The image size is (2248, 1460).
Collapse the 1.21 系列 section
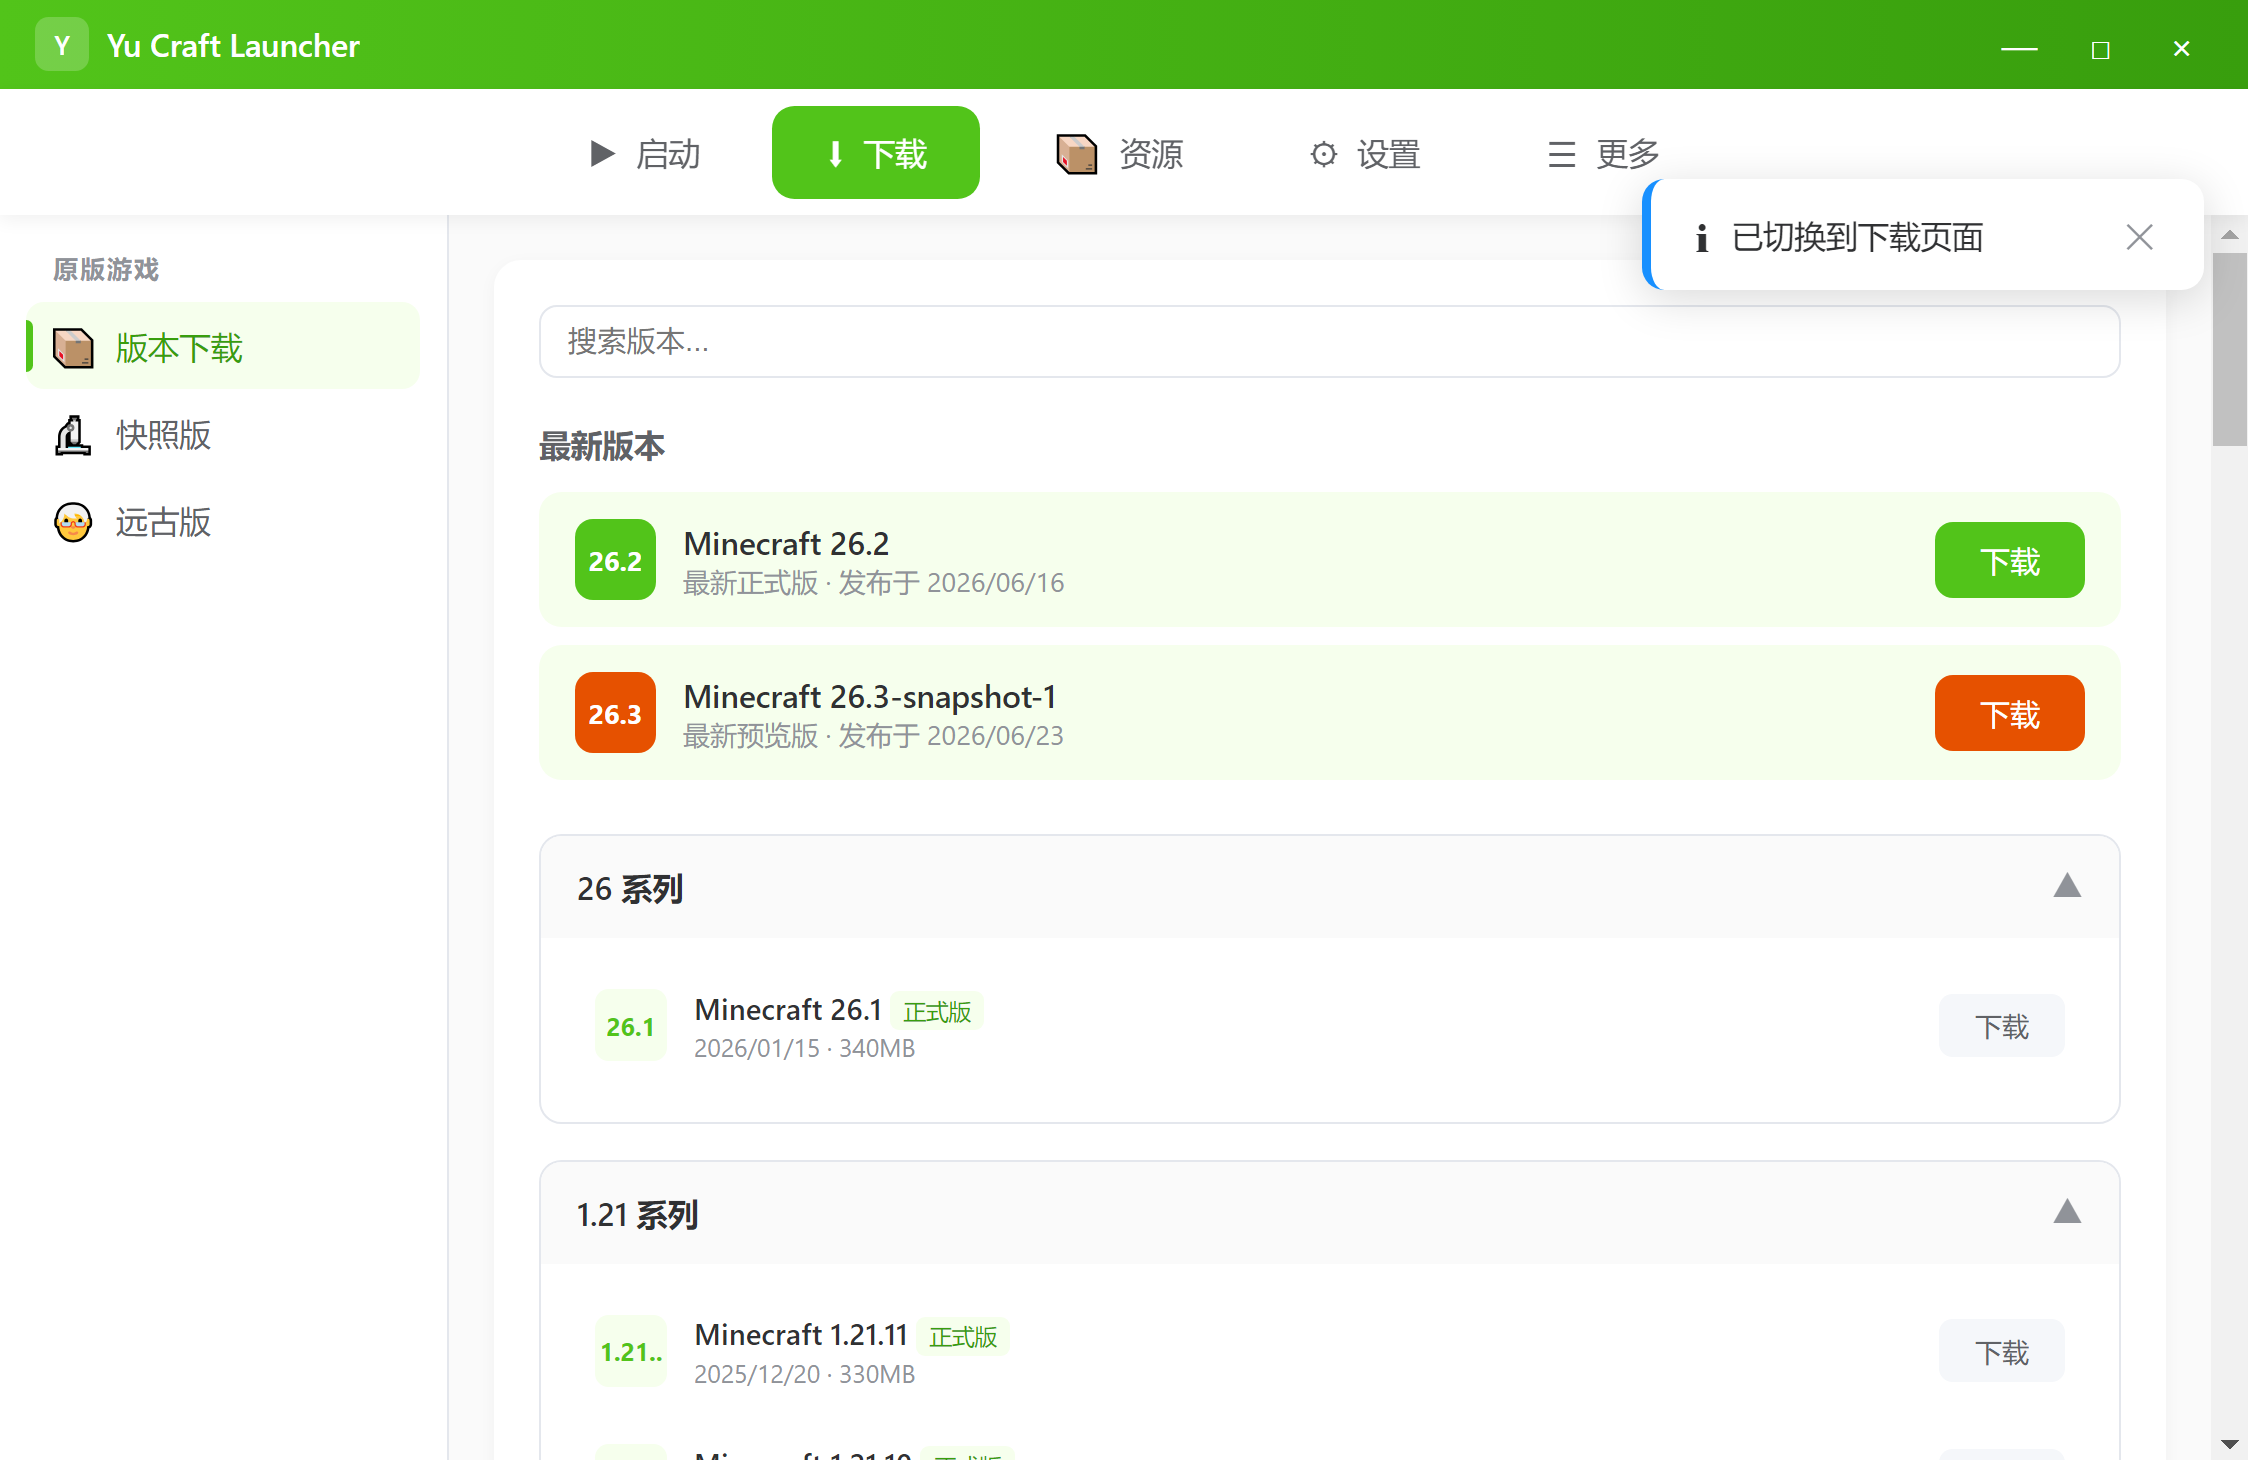click(x=2067, y=1212)
